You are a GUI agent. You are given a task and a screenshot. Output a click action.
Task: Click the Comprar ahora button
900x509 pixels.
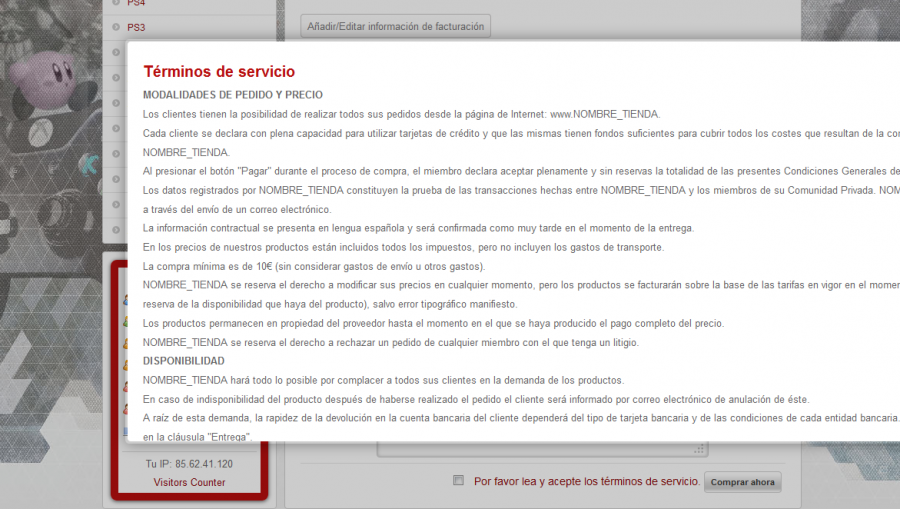pos(743,482)
